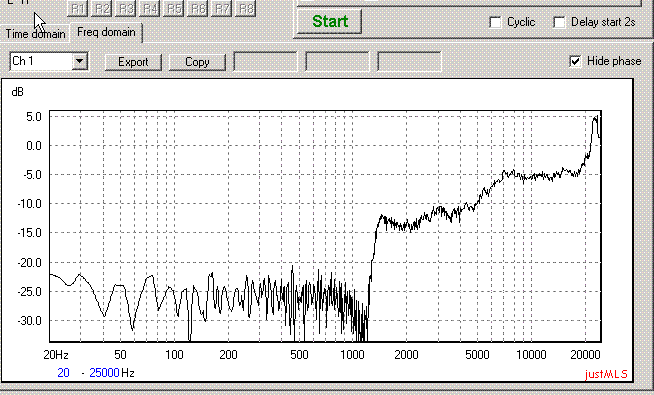Toggle the Delay start 2s checkbox
Screen dimensions: 654x395
559,22
